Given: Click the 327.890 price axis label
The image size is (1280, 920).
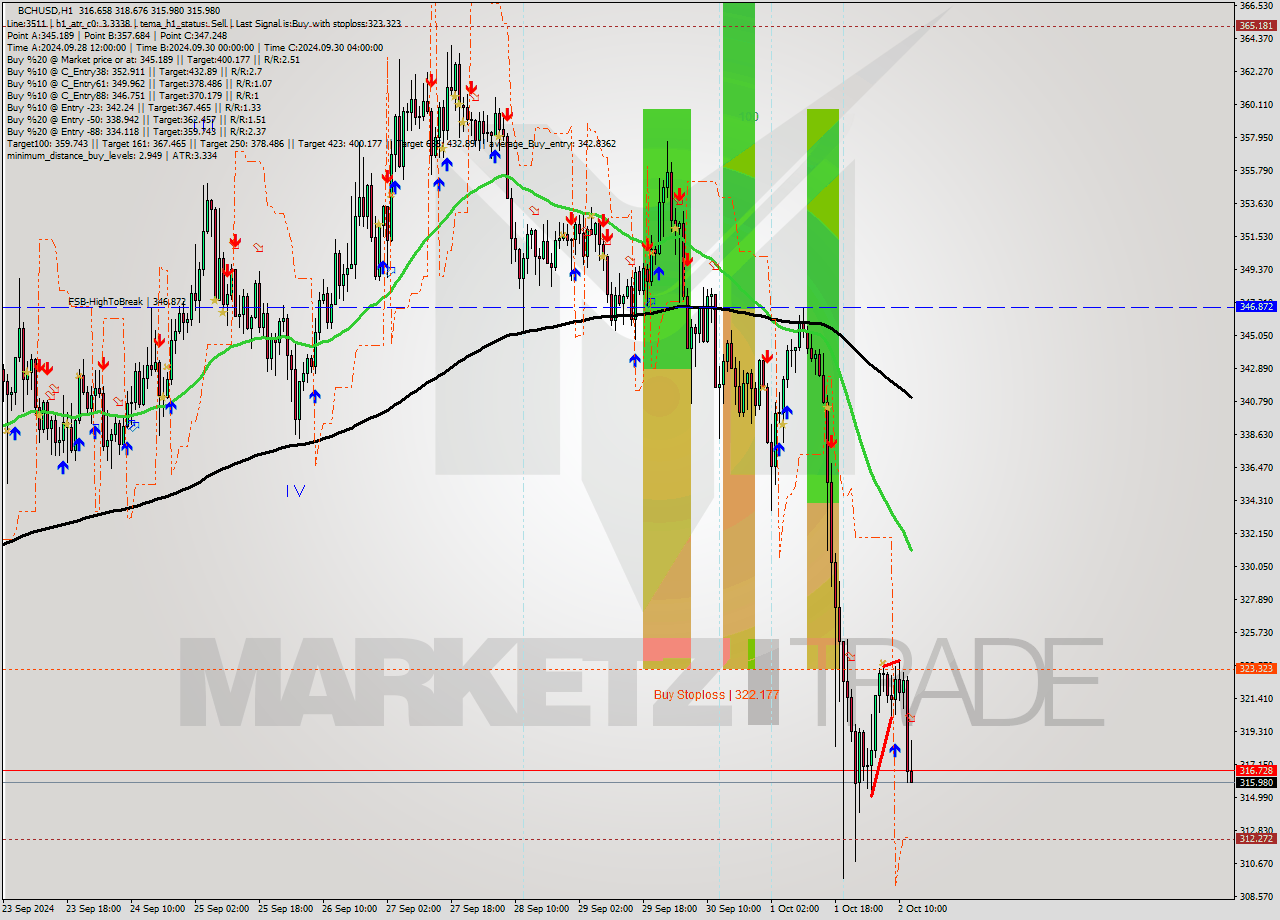Looking at the screenshot, I should pyautogui.click(x=1257, y=599).
